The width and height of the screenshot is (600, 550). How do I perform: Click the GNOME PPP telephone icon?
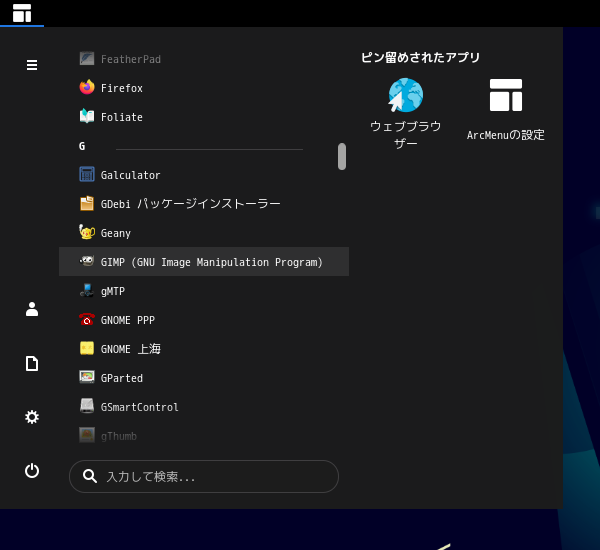(87, 320)
